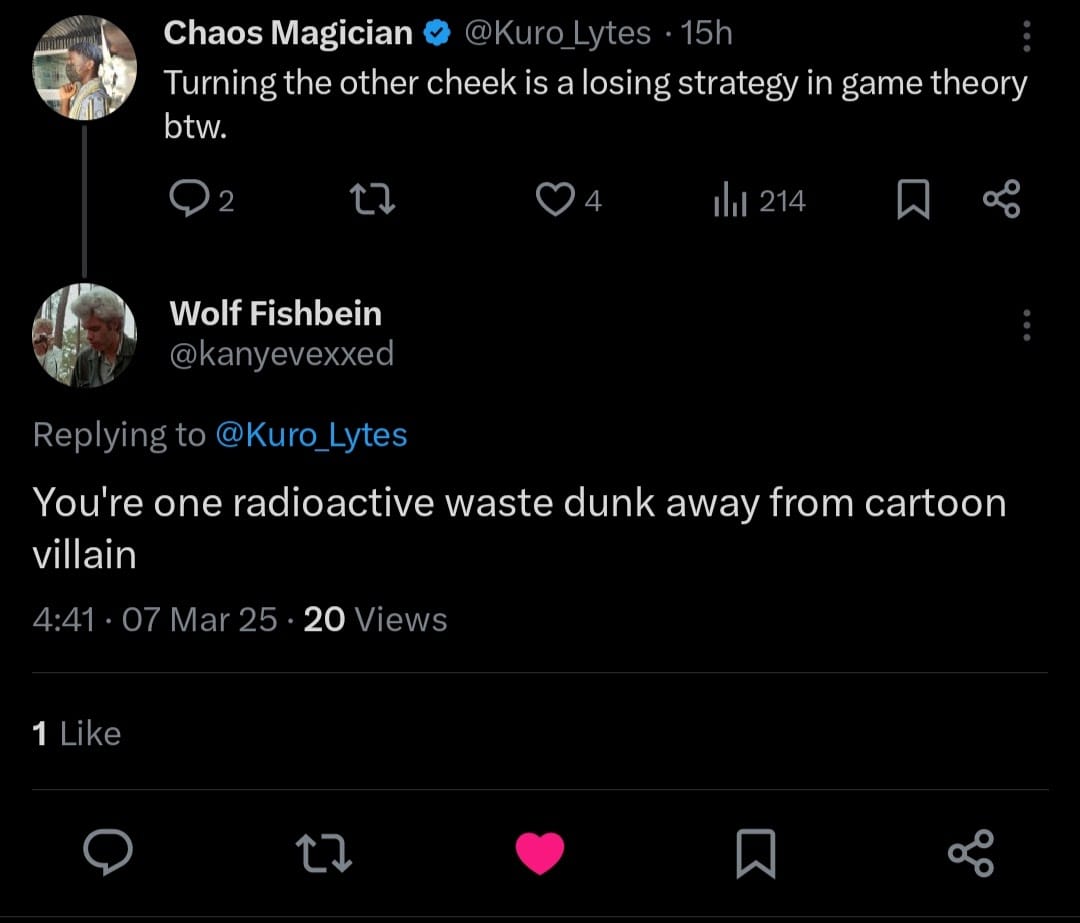Open the @kanyevexxed handle
Screen dimensions: 1080x923
(281, 353)
